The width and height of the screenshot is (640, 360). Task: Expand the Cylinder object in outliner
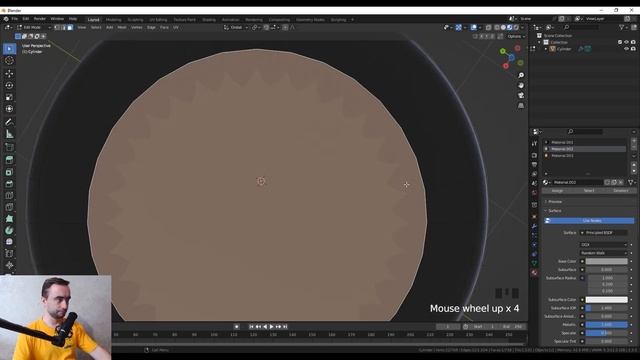546,49
